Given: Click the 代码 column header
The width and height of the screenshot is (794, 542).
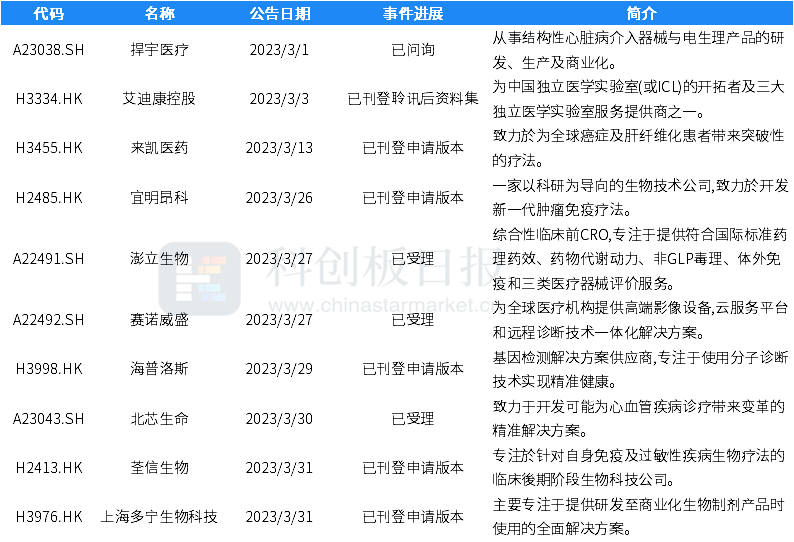Looking at the screenshot, I should [x=49, y=13].
